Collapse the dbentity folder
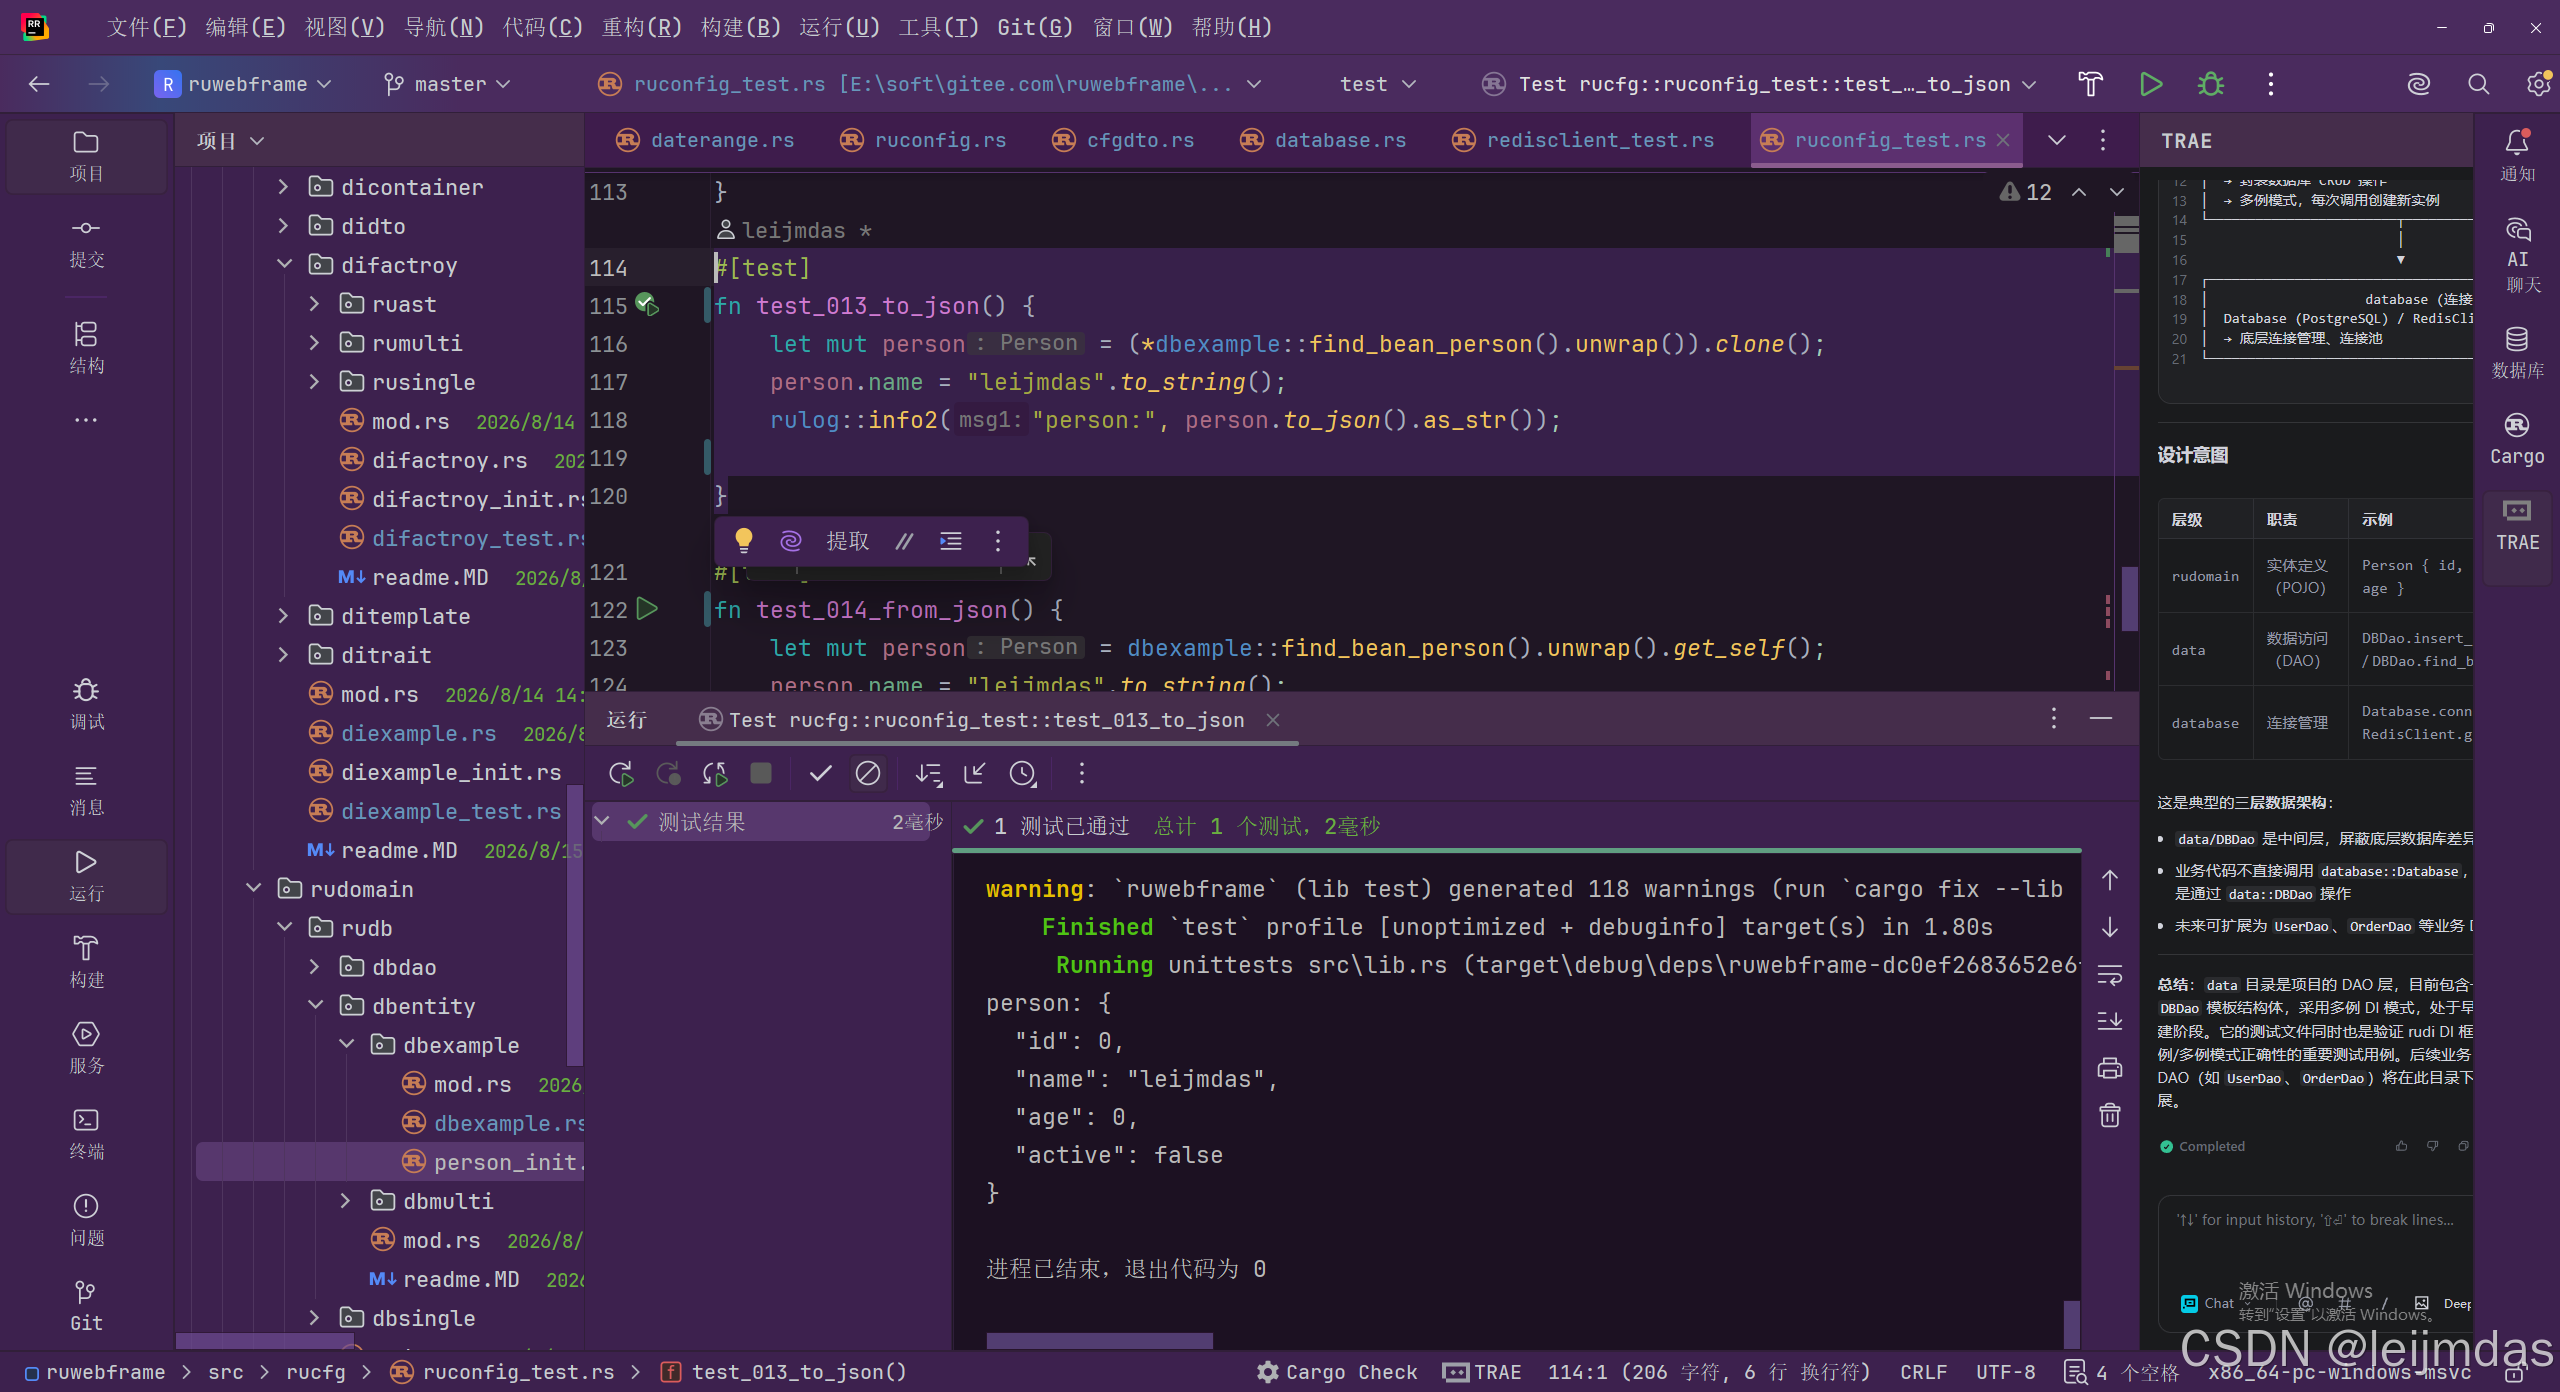Viewport: 2560px width, 1392px height. coord(315,1006)
